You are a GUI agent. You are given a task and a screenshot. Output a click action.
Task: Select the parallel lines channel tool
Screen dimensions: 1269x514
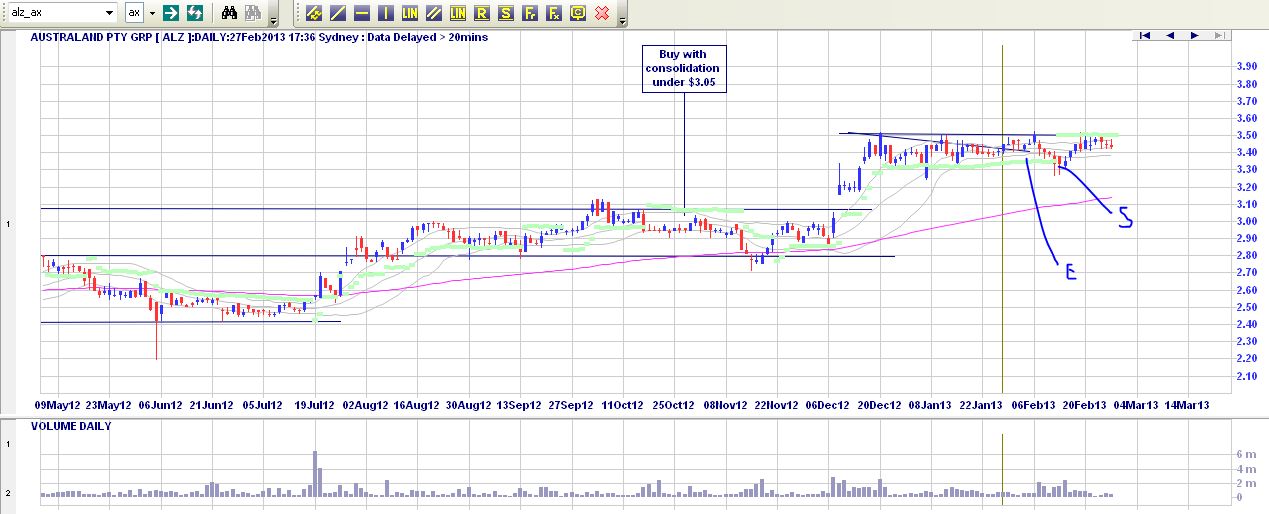point(434,13)
